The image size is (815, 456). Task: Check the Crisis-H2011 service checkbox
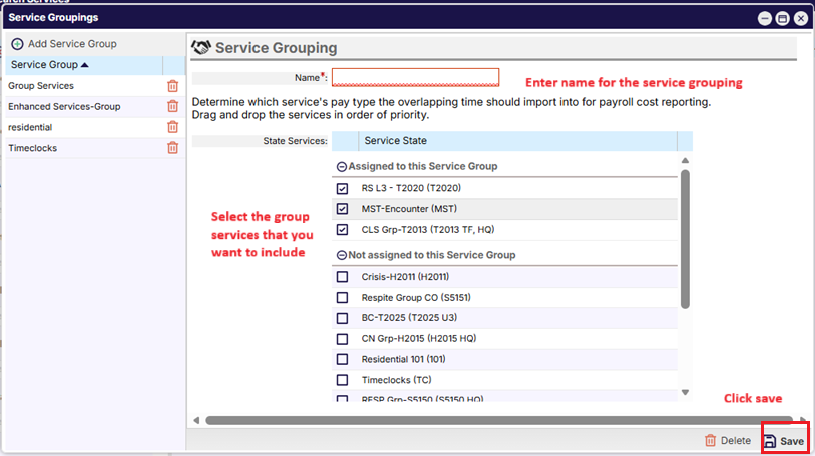pos(343,277)
